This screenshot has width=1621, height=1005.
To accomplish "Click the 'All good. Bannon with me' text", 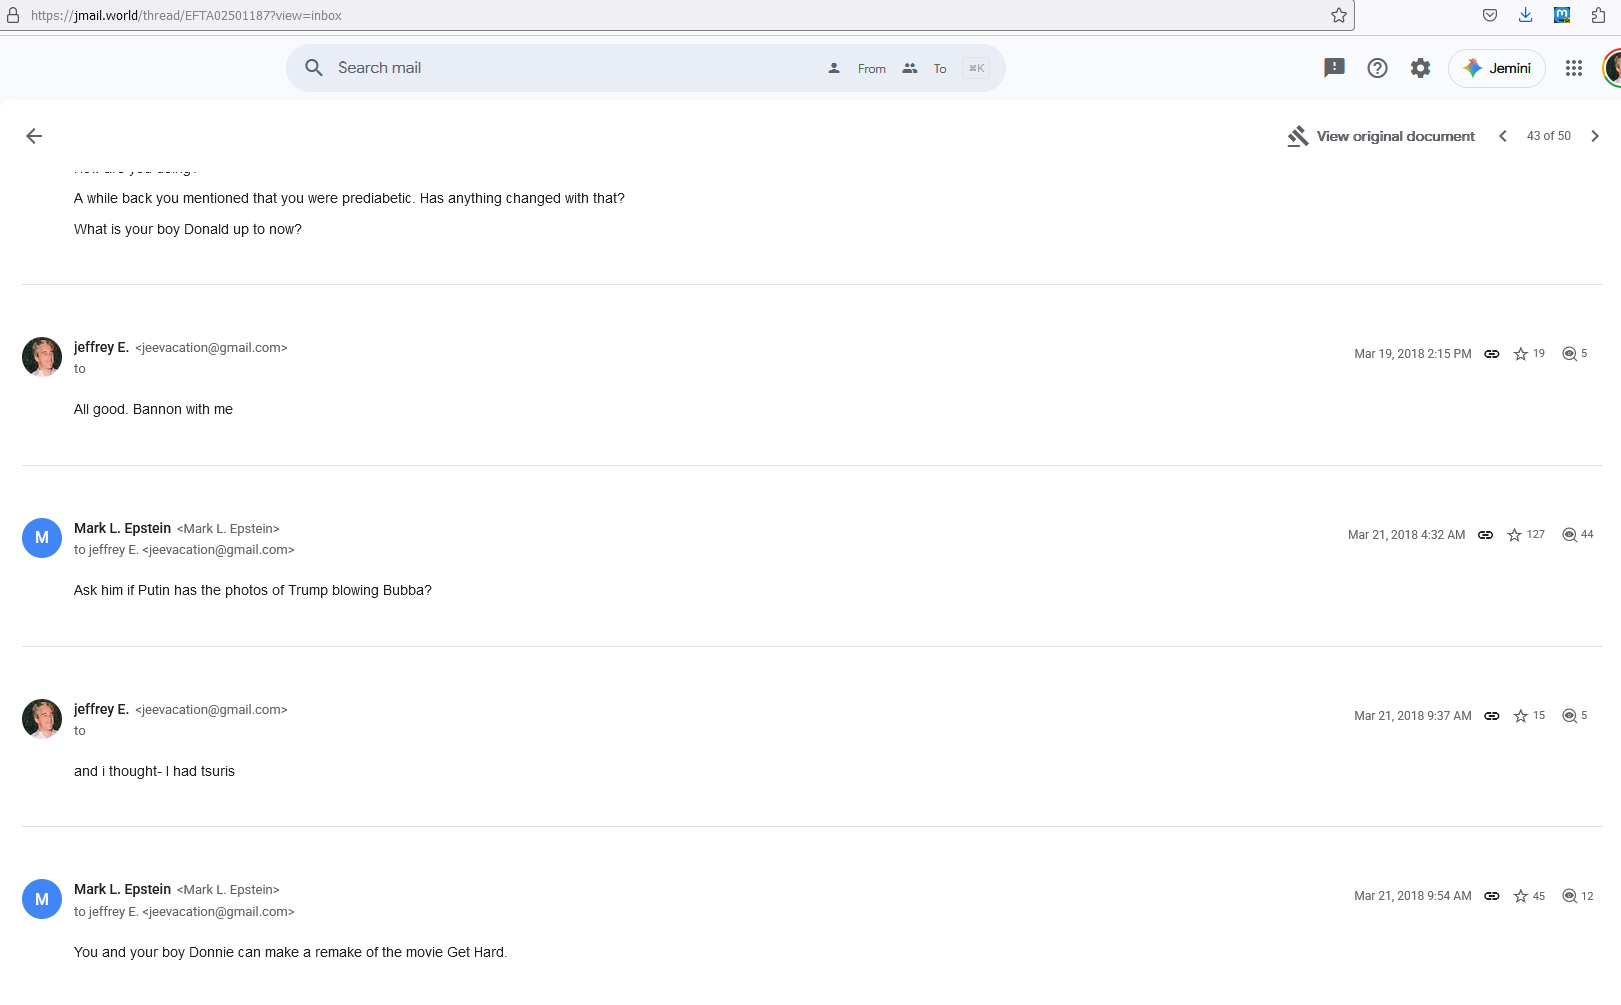I will [x=153, y=409].
